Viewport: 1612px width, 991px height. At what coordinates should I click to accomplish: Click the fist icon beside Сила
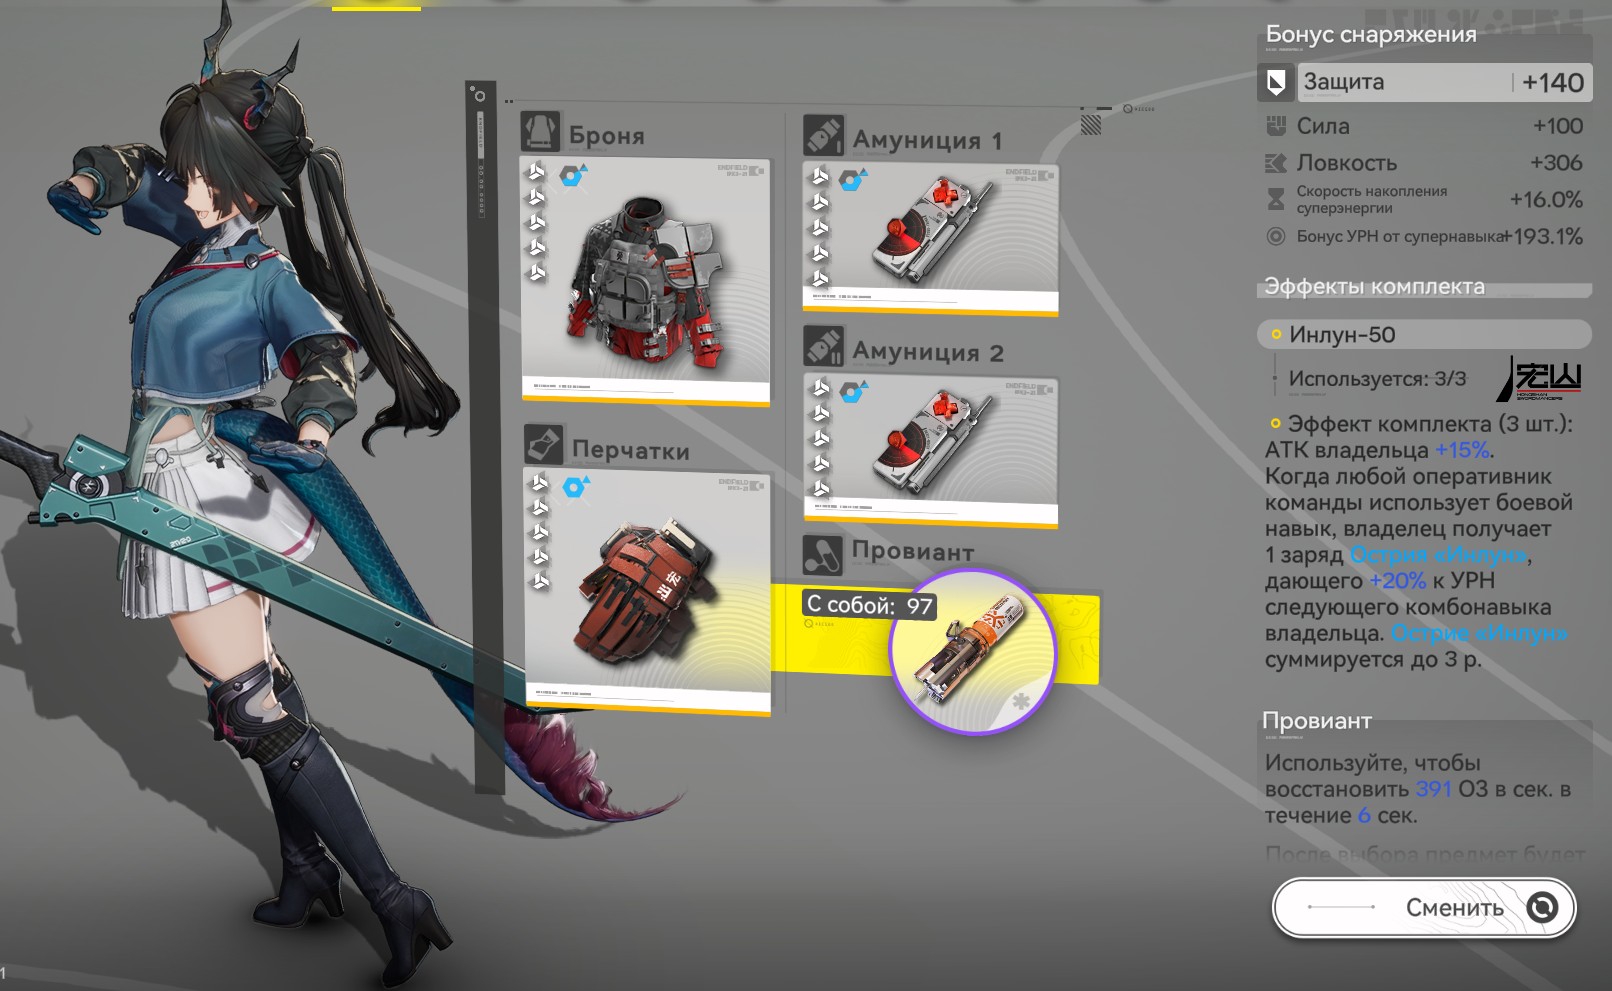point(1276,126)
